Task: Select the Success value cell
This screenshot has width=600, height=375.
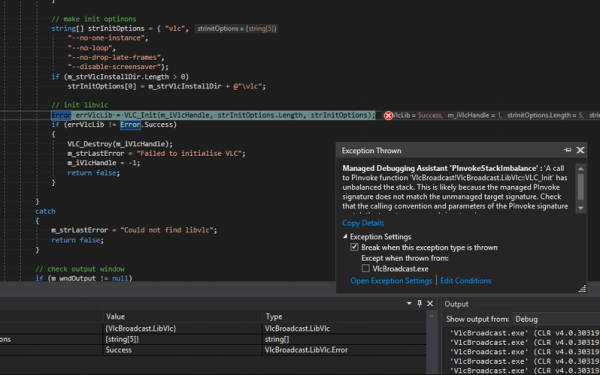Action: coord(183,350)
